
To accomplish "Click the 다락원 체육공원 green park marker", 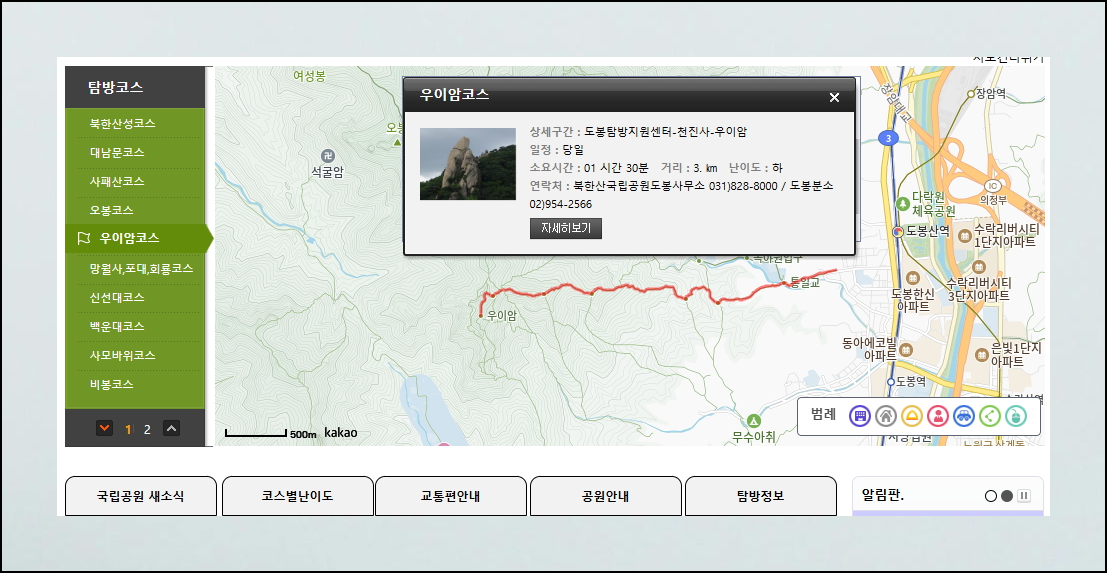I will (x=903, y=203).
